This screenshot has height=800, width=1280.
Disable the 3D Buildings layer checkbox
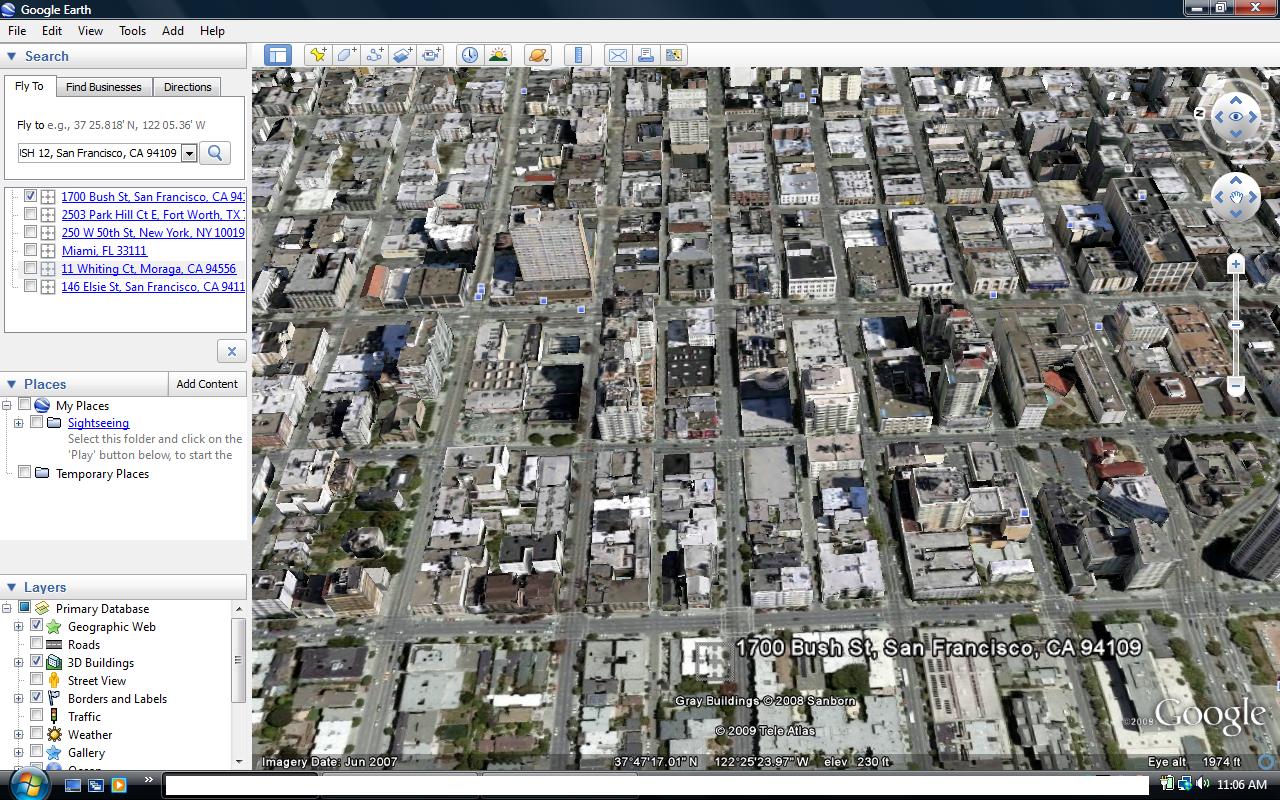[x=37, y=662]
